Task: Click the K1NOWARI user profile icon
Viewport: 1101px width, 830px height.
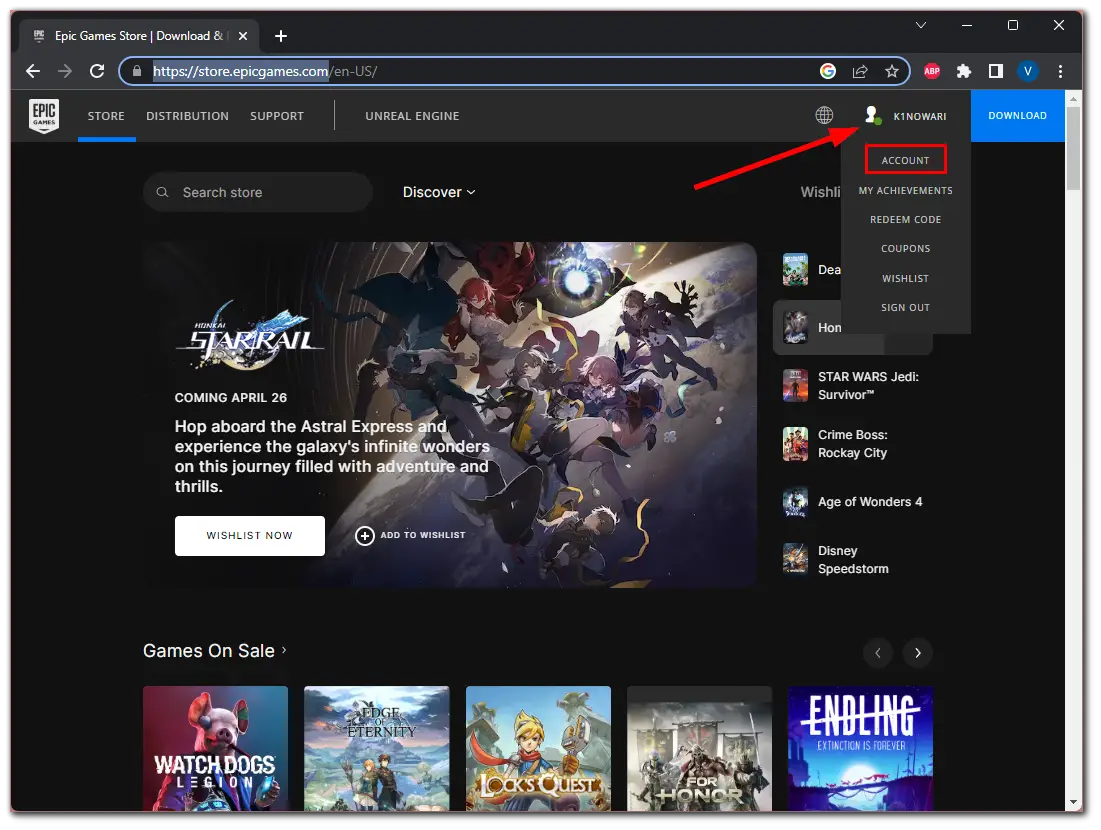Action: coord(873,116)
